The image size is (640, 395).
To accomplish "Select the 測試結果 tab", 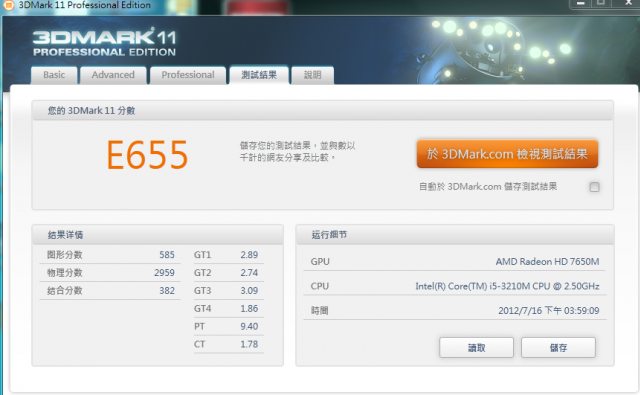I will [x=259, y=75].
